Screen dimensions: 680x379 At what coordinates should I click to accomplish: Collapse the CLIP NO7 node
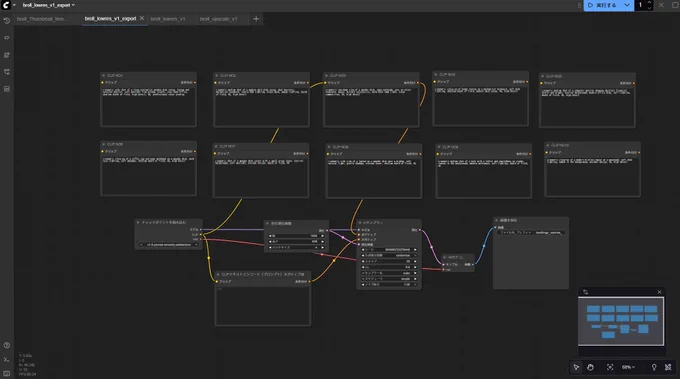point(216,147)
